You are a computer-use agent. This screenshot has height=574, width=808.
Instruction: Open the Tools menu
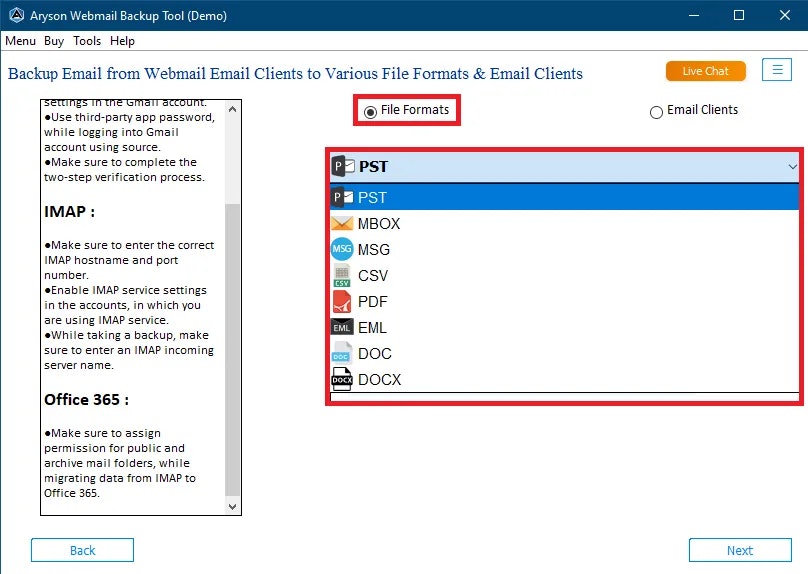[87, 41]
